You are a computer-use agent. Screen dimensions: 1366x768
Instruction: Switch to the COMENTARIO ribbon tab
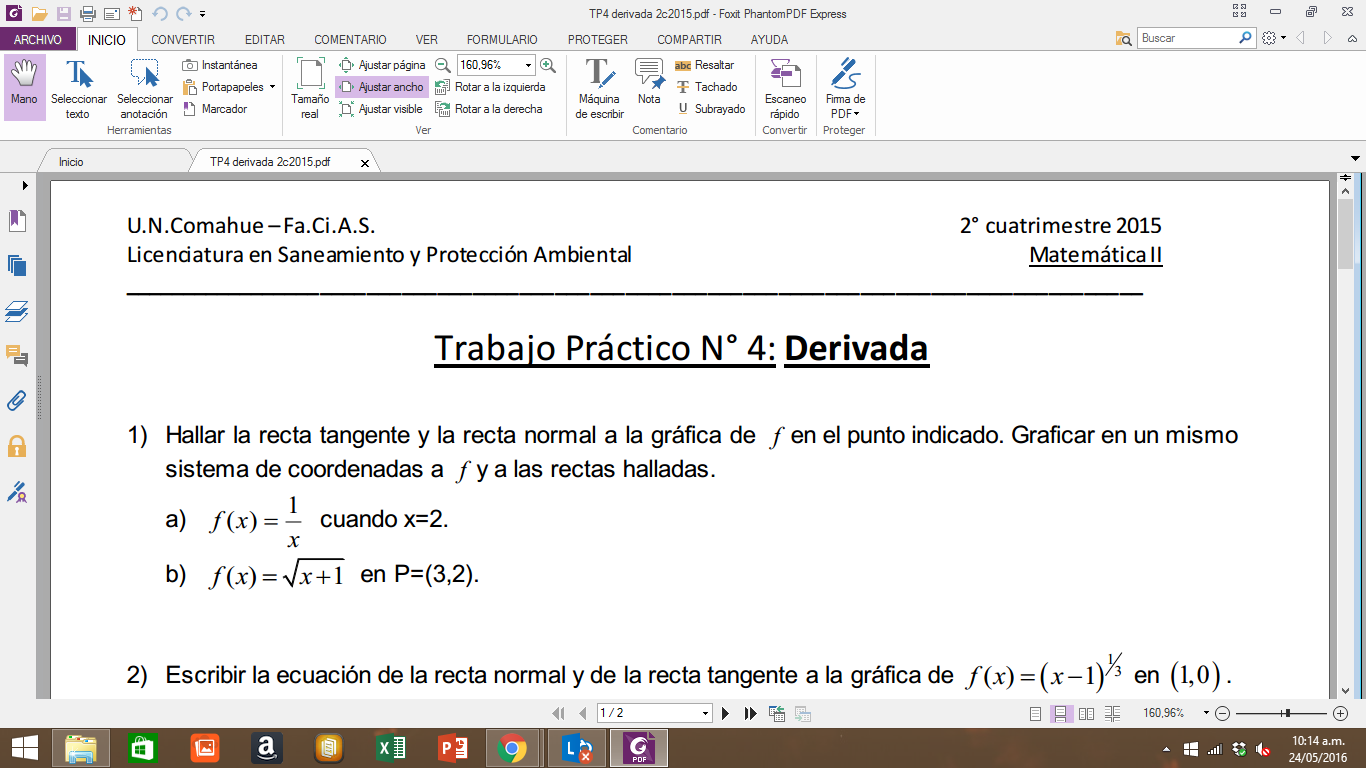coord(350,40)
